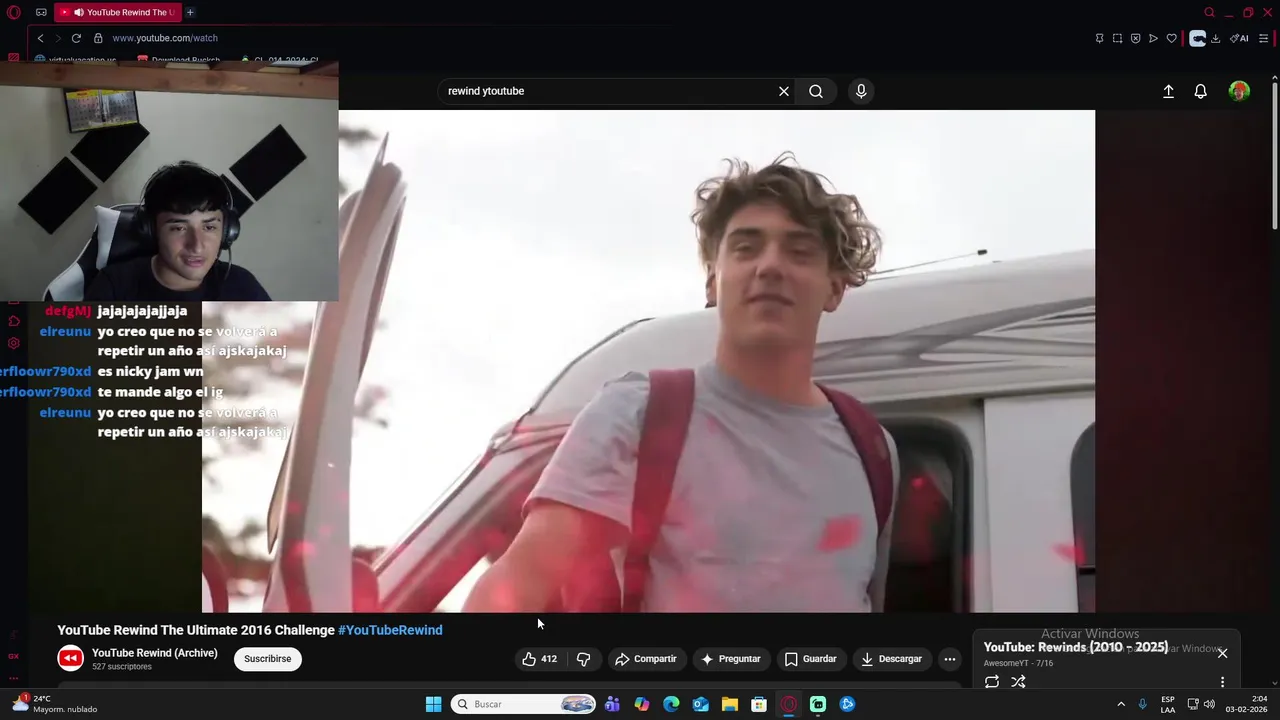Click the YouTube: Rewinds (2010 - 2025) title
This screenshot has width=1280, height=720.
click(1076, 647)
